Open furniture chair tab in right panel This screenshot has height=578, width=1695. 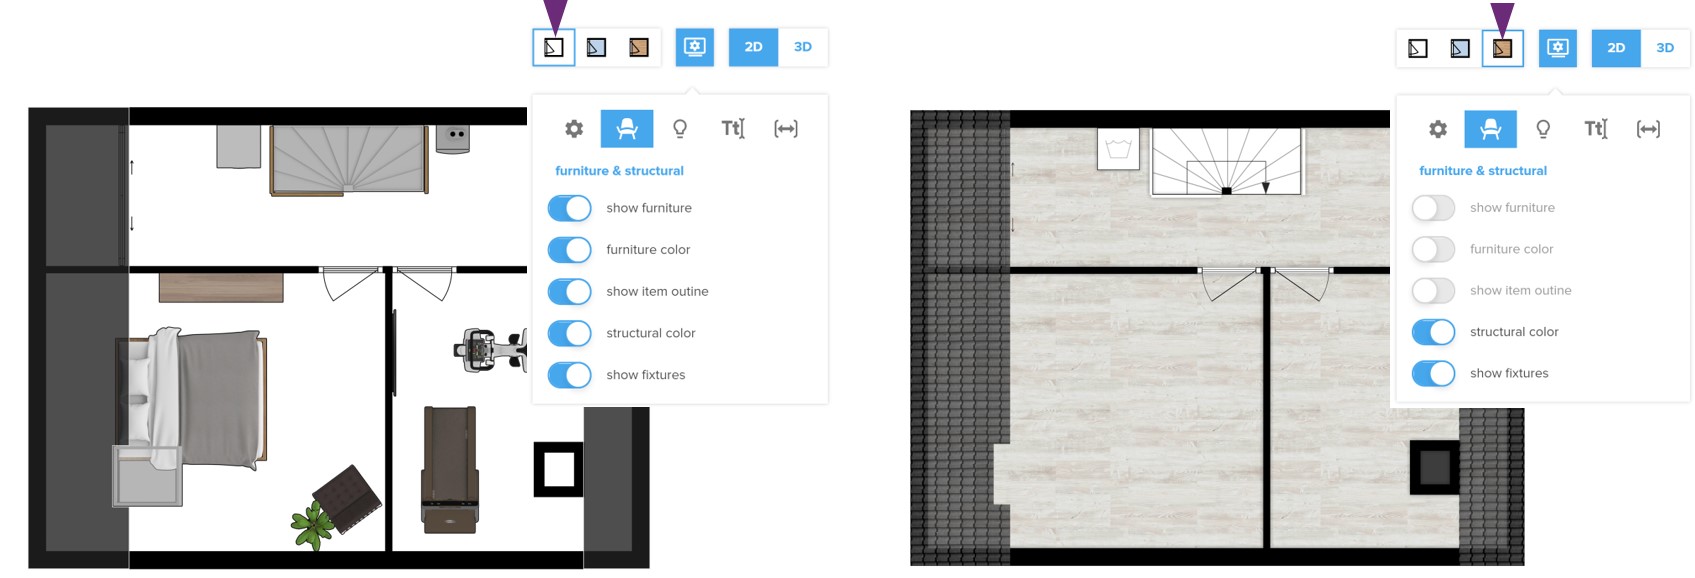pyautogui.click(x=1491, y=129)
